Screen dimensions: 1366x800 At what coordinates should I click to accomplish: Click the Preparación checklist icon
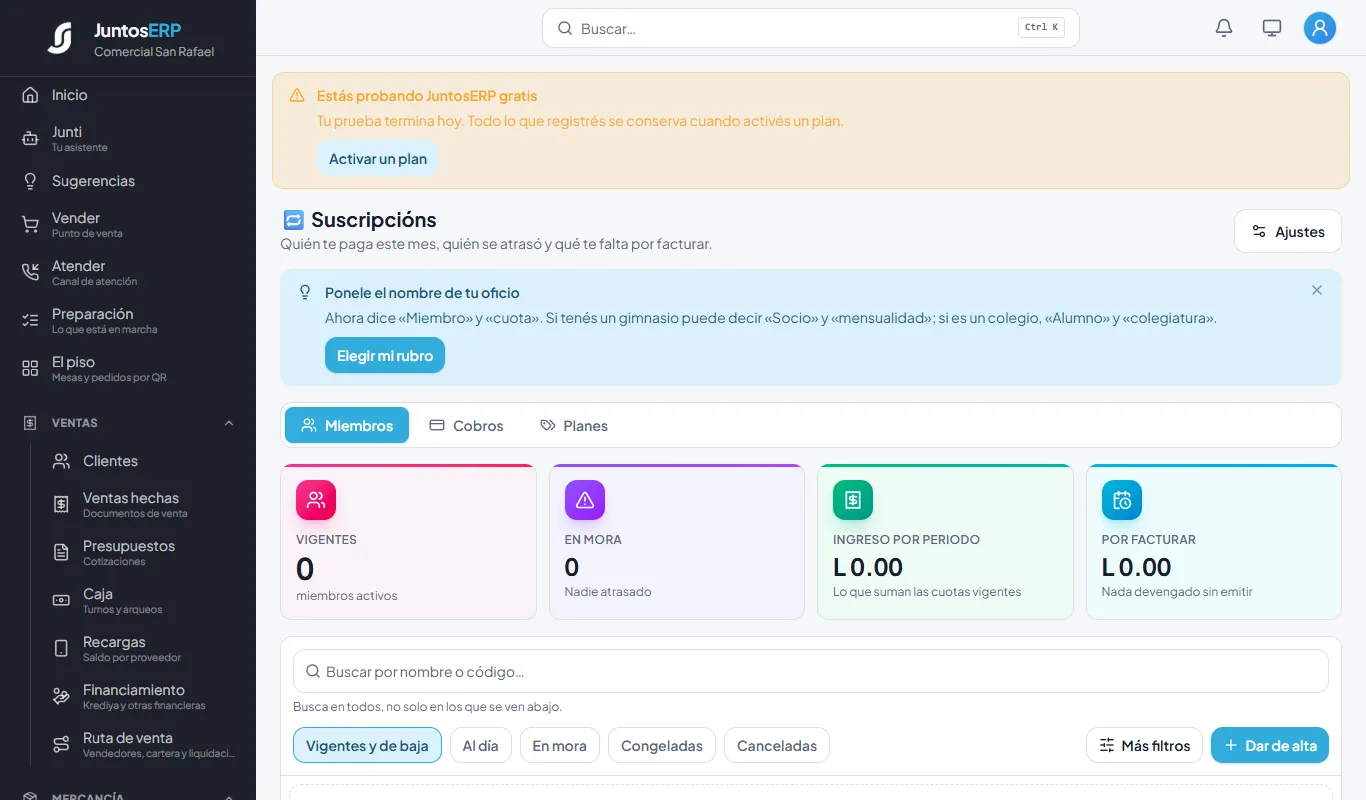[x=30, y=321]
